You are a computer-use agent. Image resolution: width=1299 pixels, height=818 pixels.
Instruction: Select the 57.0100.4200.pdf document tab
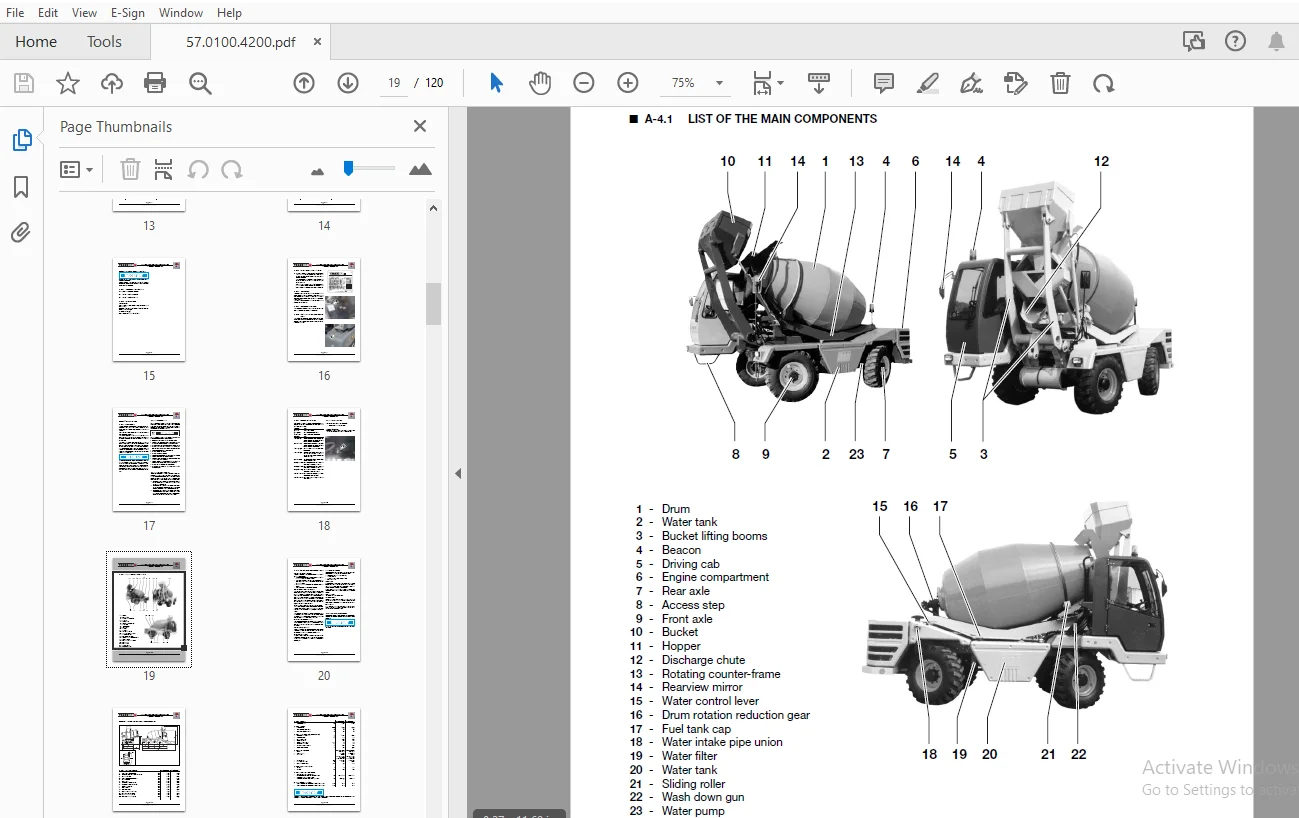pyautogui.click(x=240, y=42)
